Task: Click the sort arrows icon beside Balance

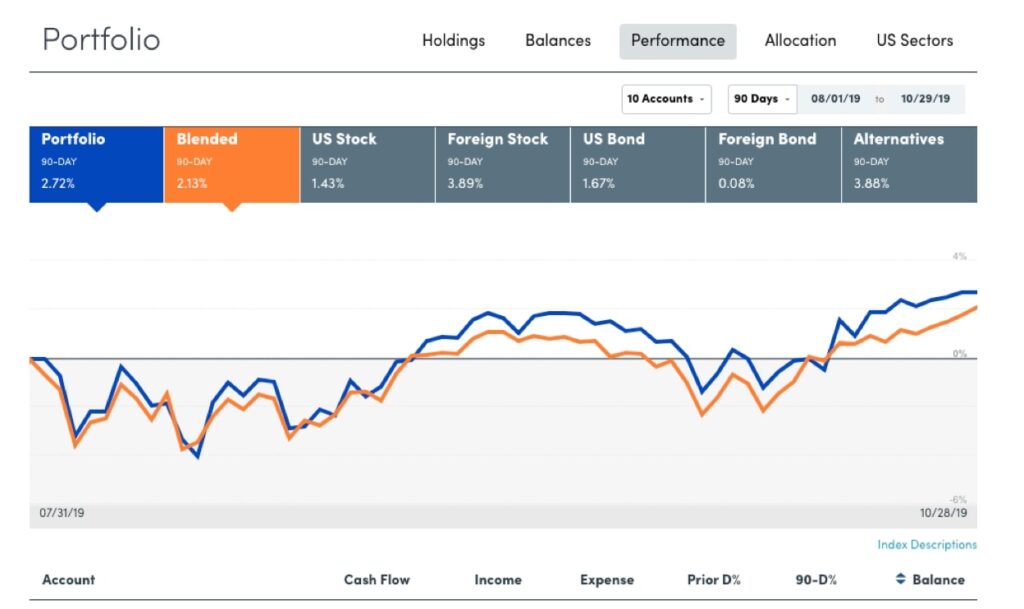Action: coord(900,579)
